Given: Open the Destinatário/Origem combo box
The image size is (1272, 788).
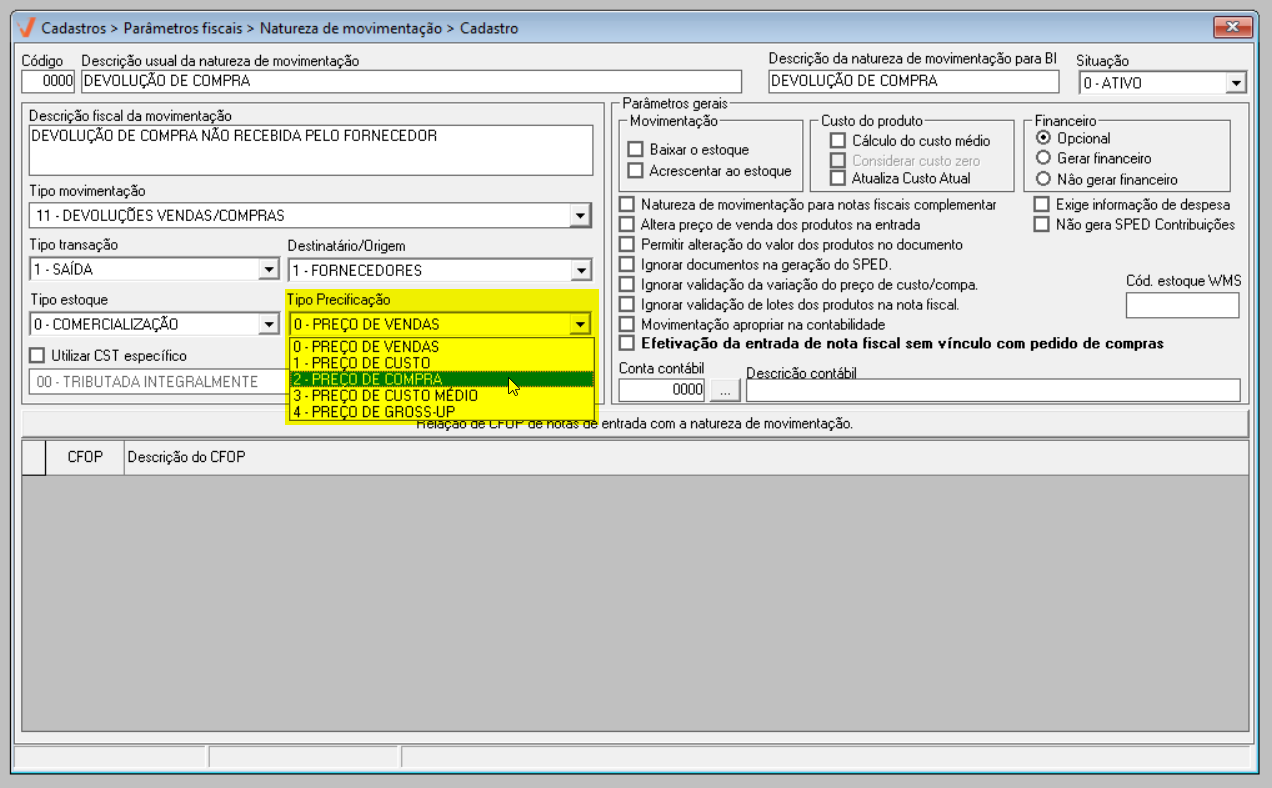Looking at the screenshot, I should [x=581, y=270].
